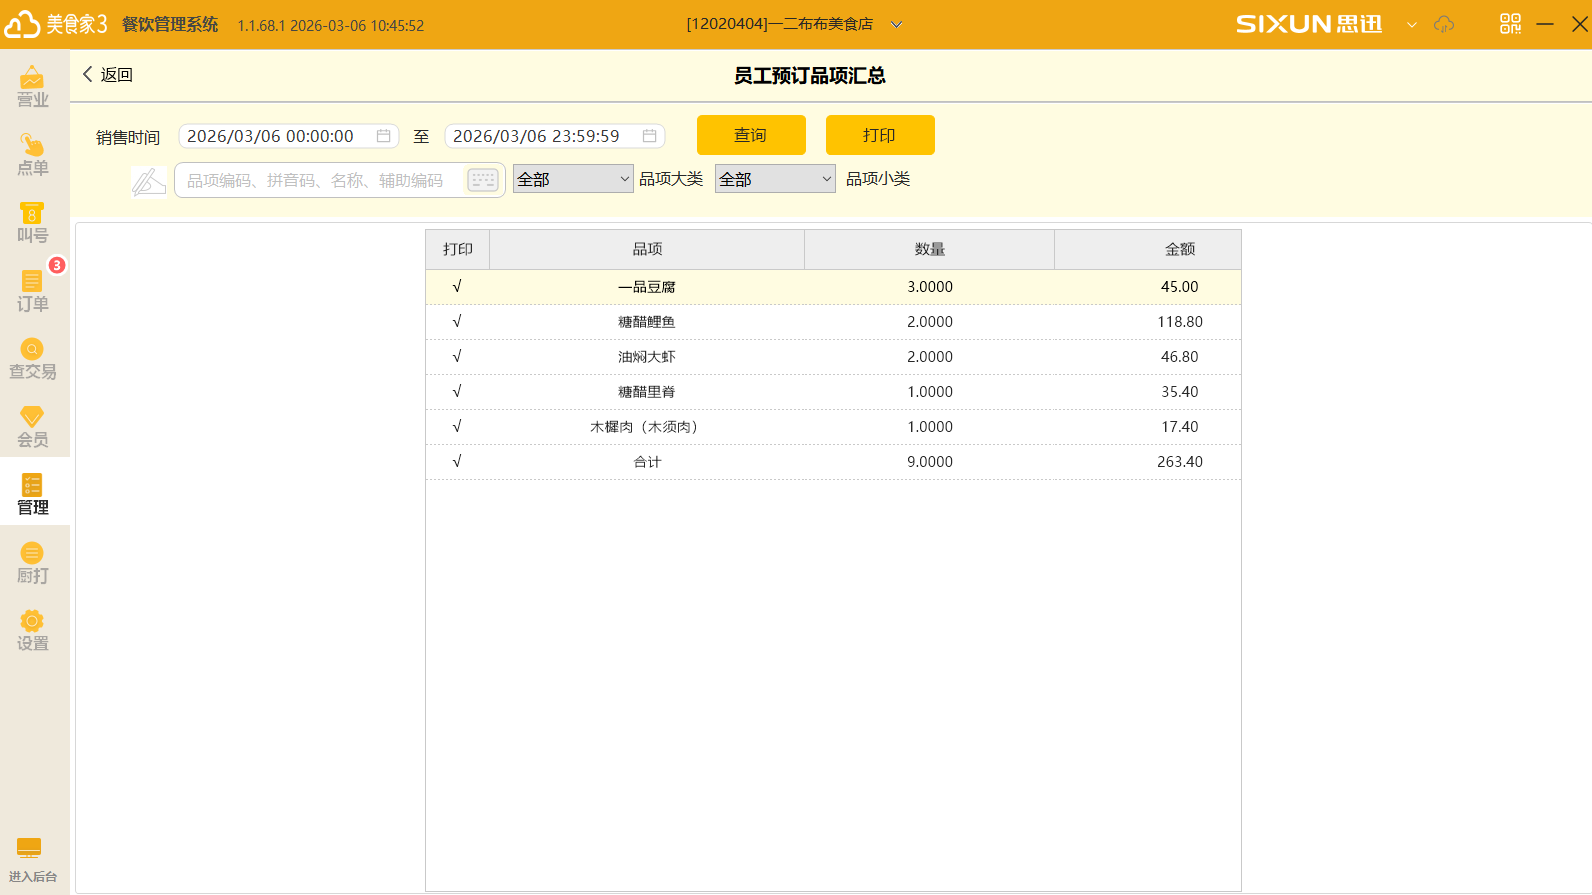The height and width of the screenshot is (895, 1592).
Task: Open the 厨打 kitchen printing section
Action: click(33, 563)
